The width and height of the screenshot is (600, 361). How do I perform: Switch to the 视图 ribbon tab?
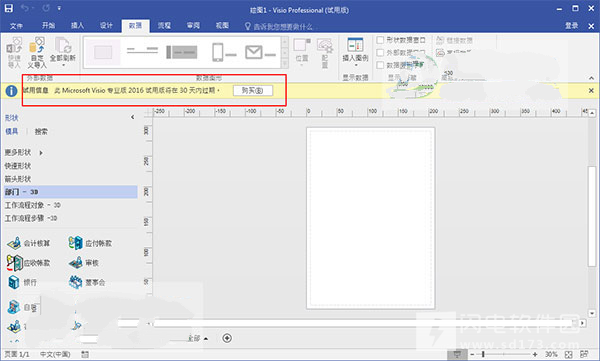(x=222, y=25)
